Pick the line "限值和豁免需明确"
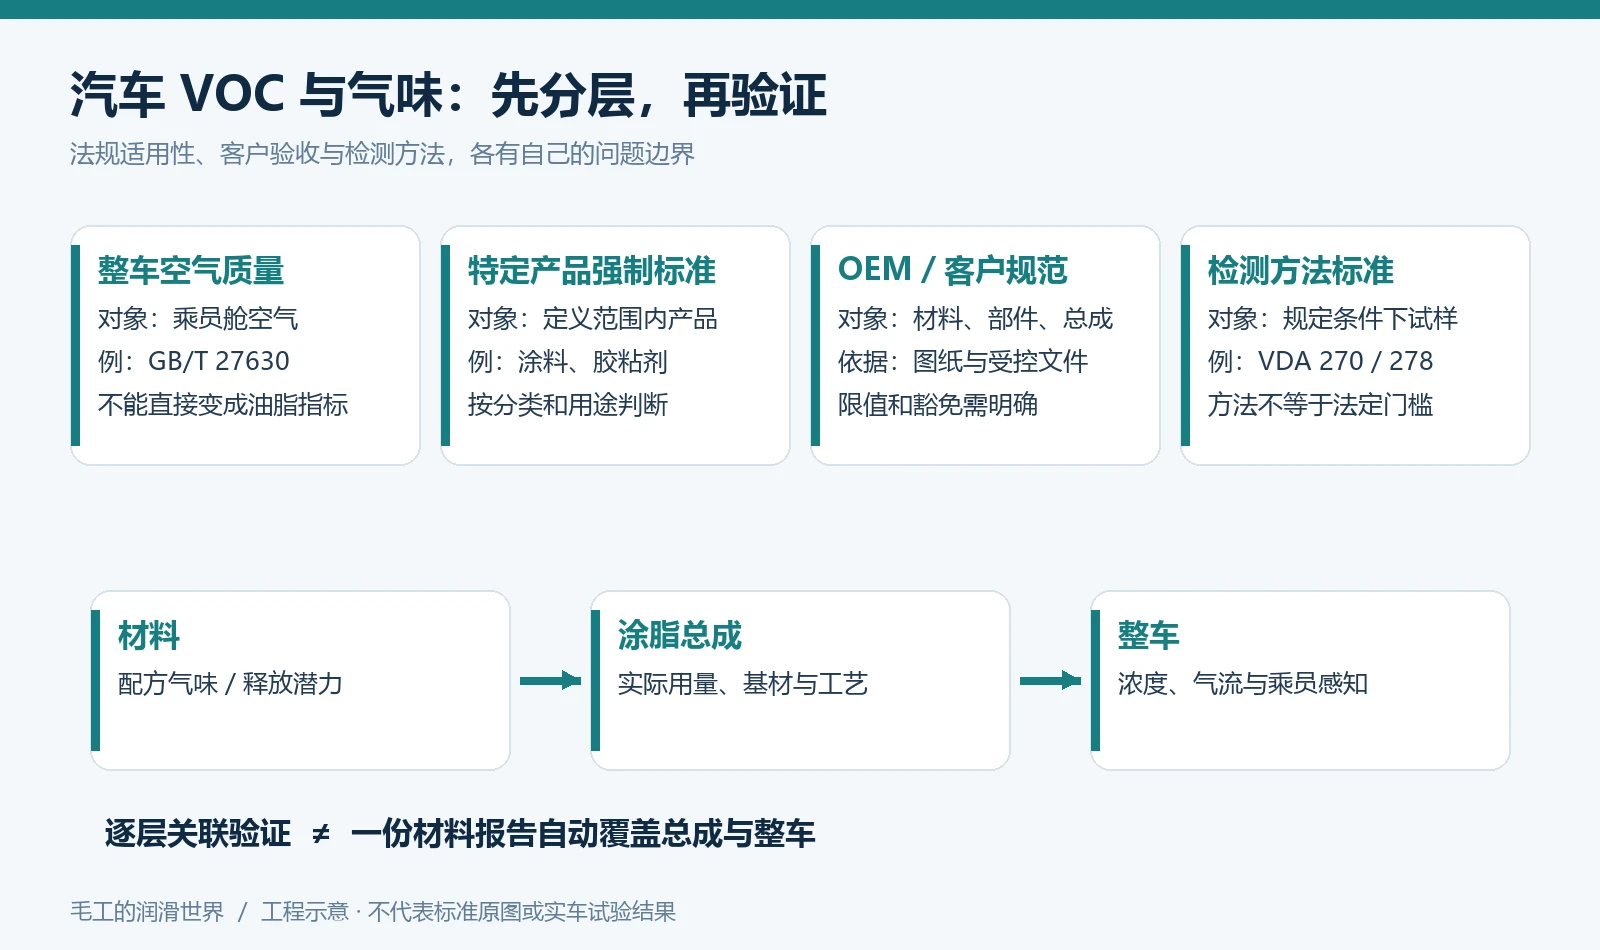Image resolution: width=1600 pixels, height=950 pixels. pyautogui.click(x=938, y=405)
